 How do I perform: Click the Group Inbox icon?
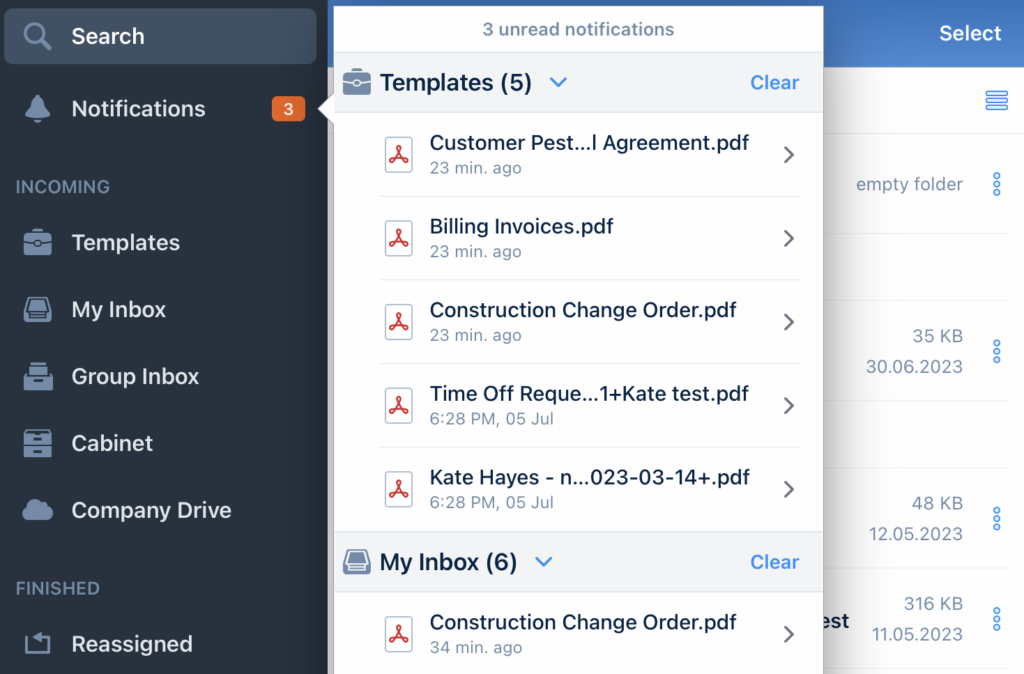coord(38,377)
